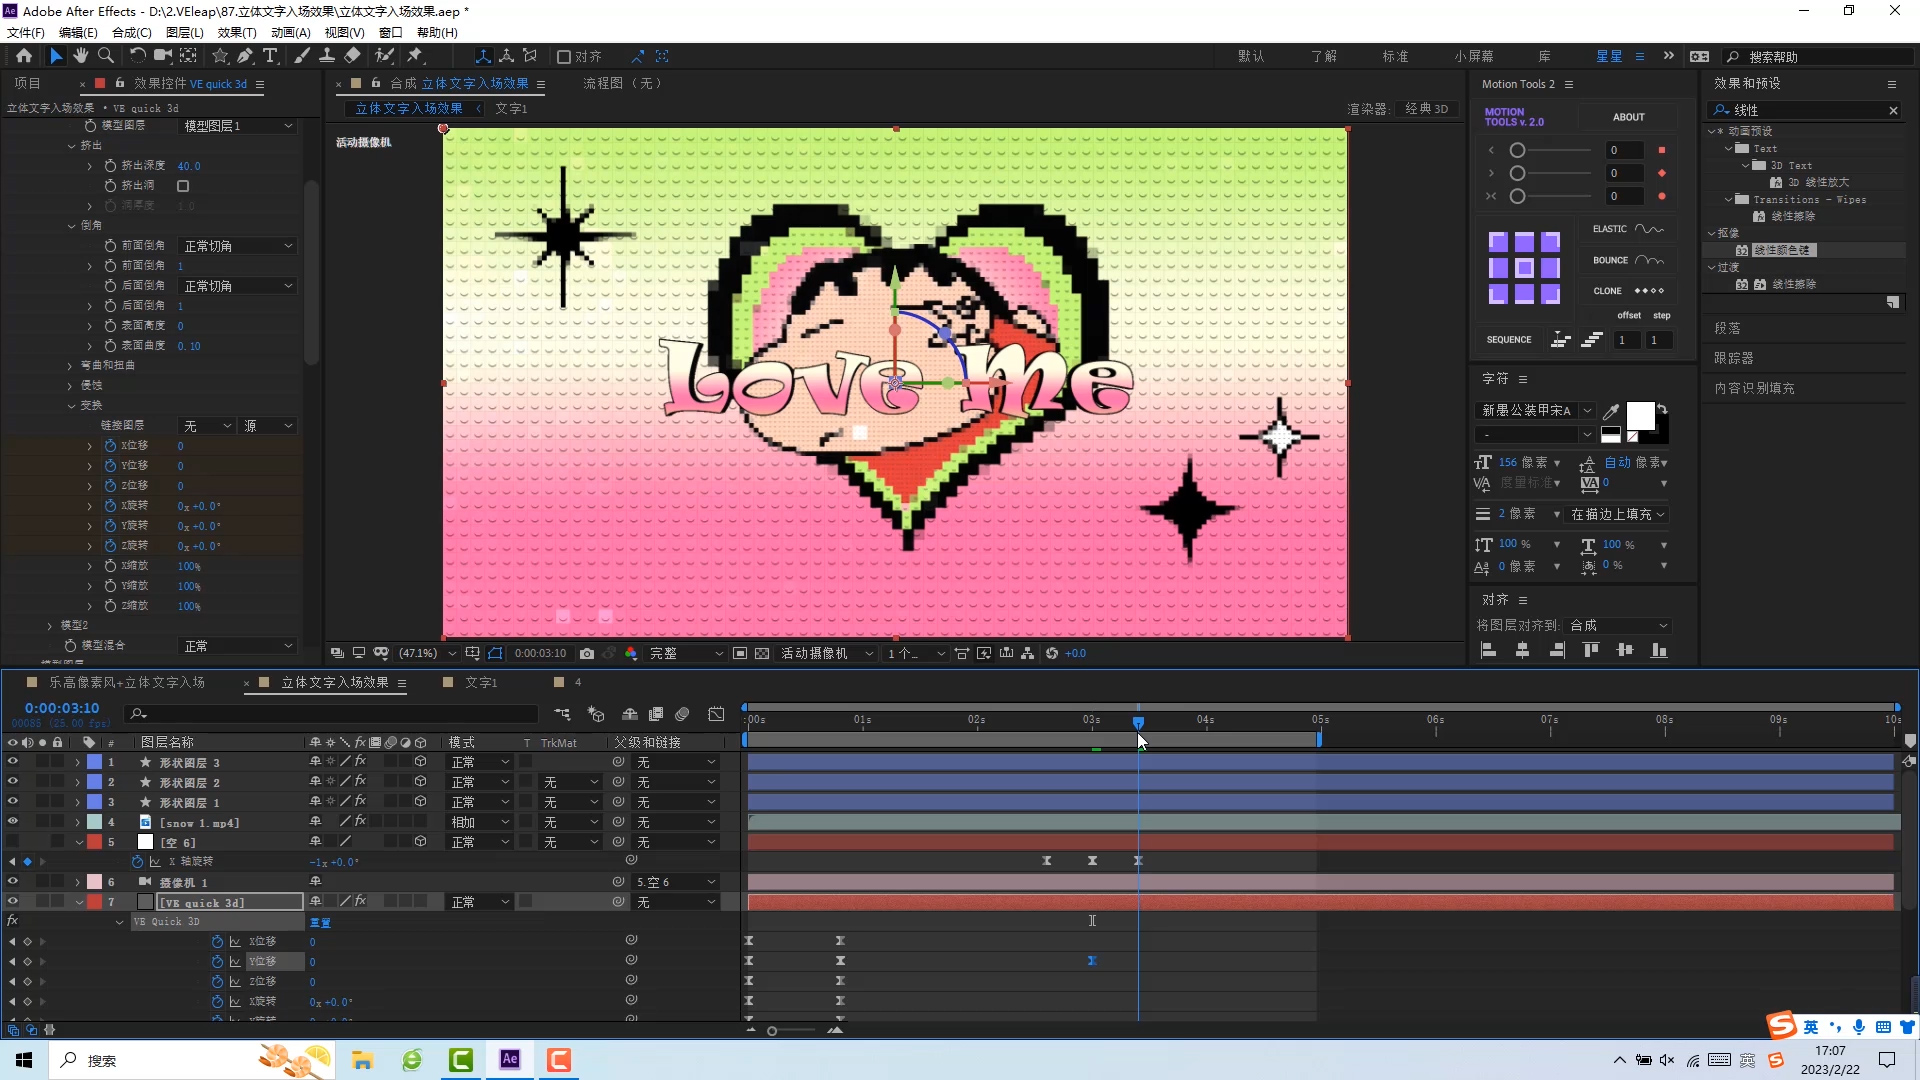
Task: Open the After Effects taskbar icon
Action: tap(510, 1060)
